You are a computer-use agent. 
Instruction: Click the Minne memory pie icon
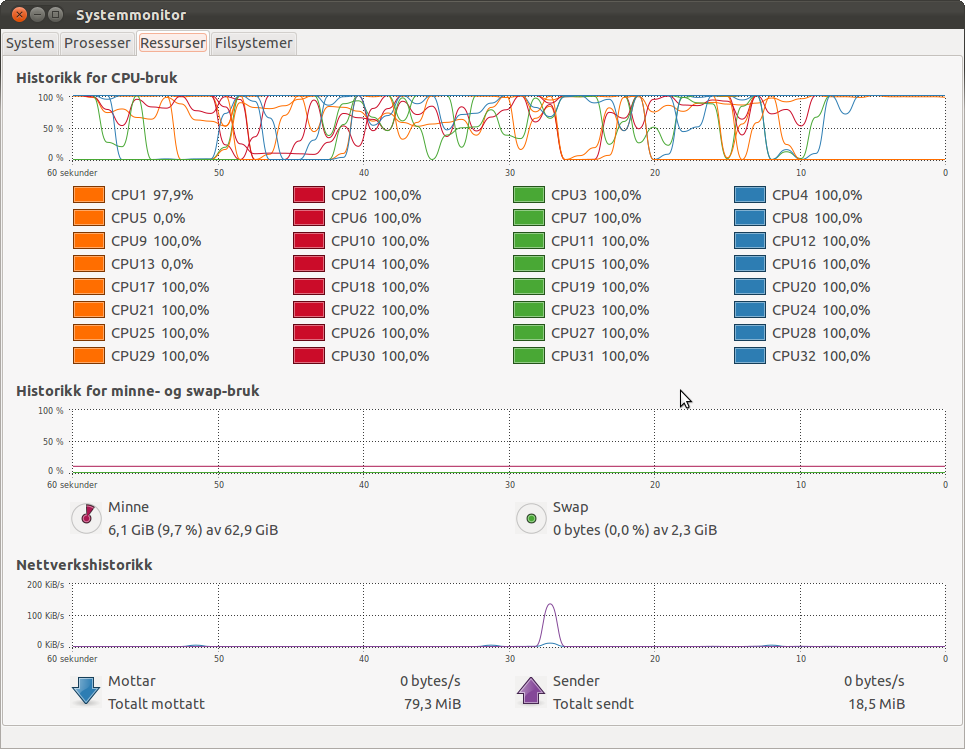tap(87, 518)
